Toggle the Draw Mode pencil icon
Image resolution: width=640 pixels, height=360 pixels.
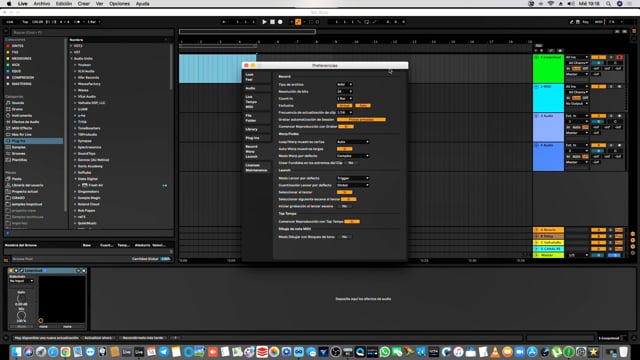pos(571,22)
